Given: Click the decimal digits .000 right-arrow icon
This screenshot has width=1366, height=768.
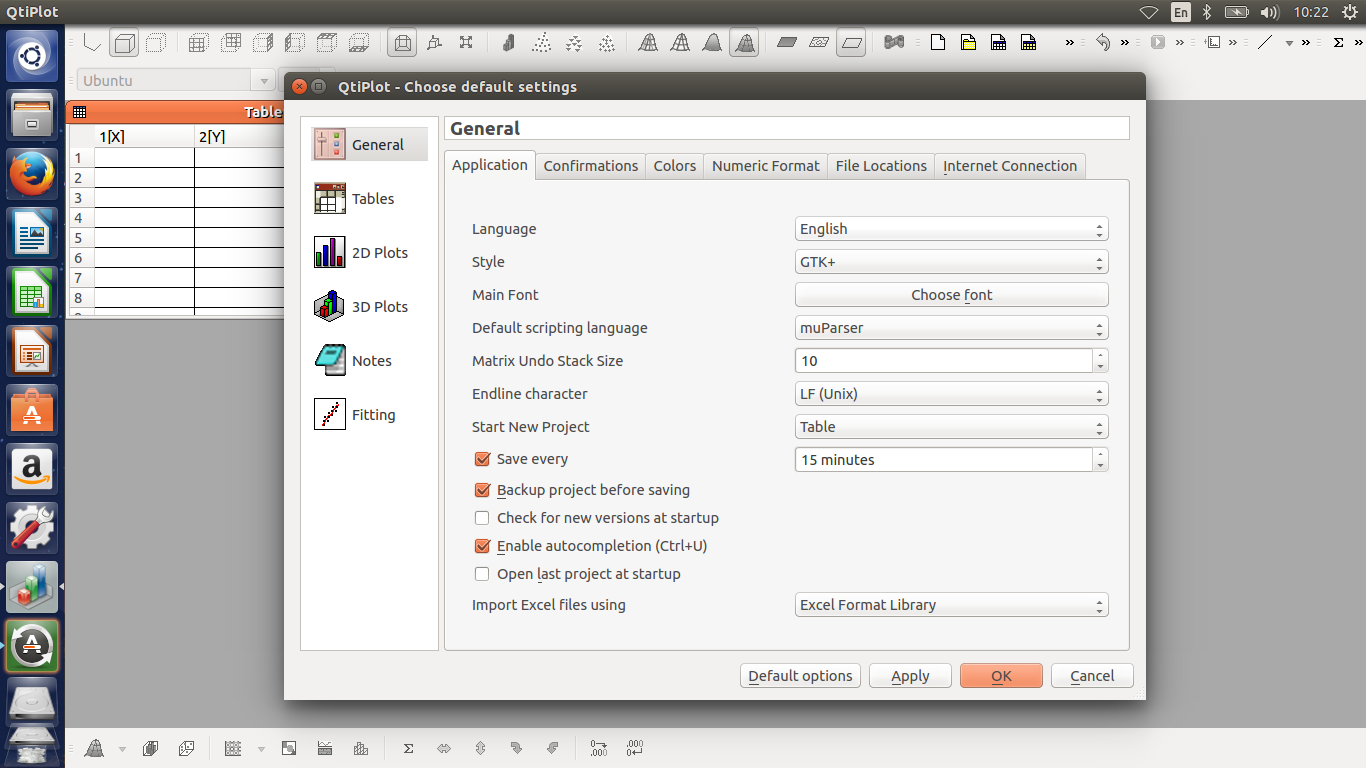Looking at the screenshot, I should [598, 748].
